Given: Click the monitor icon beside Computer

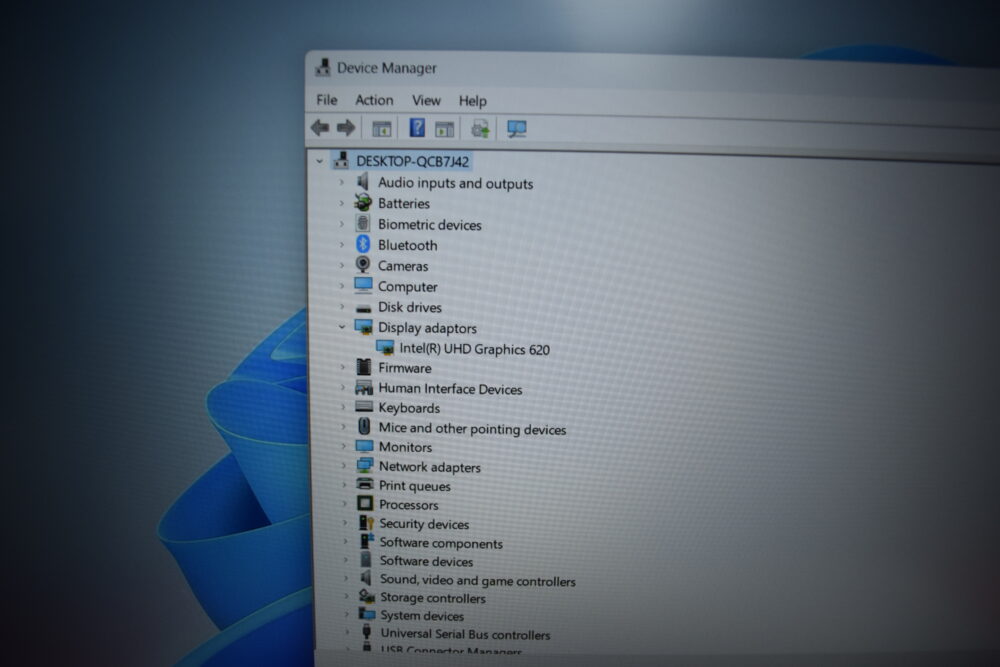Looking at the screenshot, I should point(364,285).
